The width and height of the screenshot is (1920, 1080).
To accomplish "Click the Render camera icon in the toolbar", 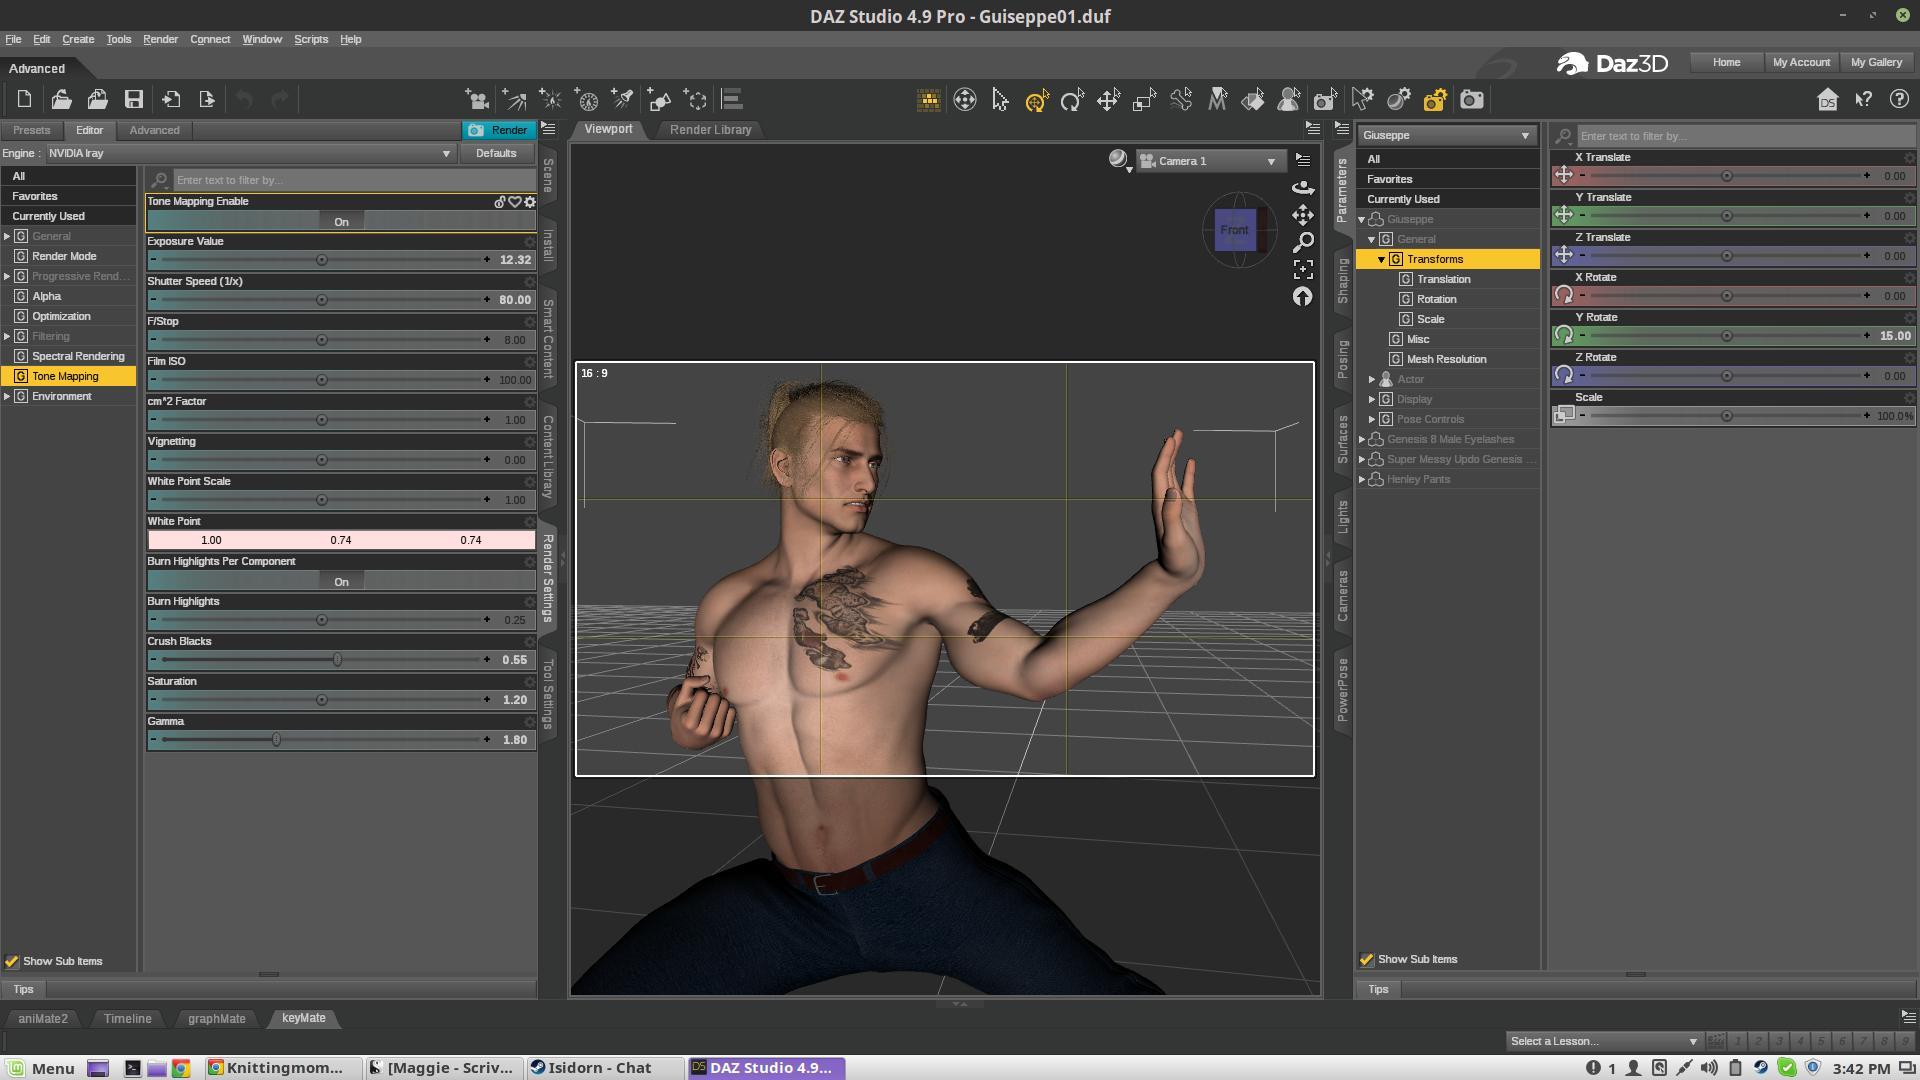I will [x=1471, y=99].
